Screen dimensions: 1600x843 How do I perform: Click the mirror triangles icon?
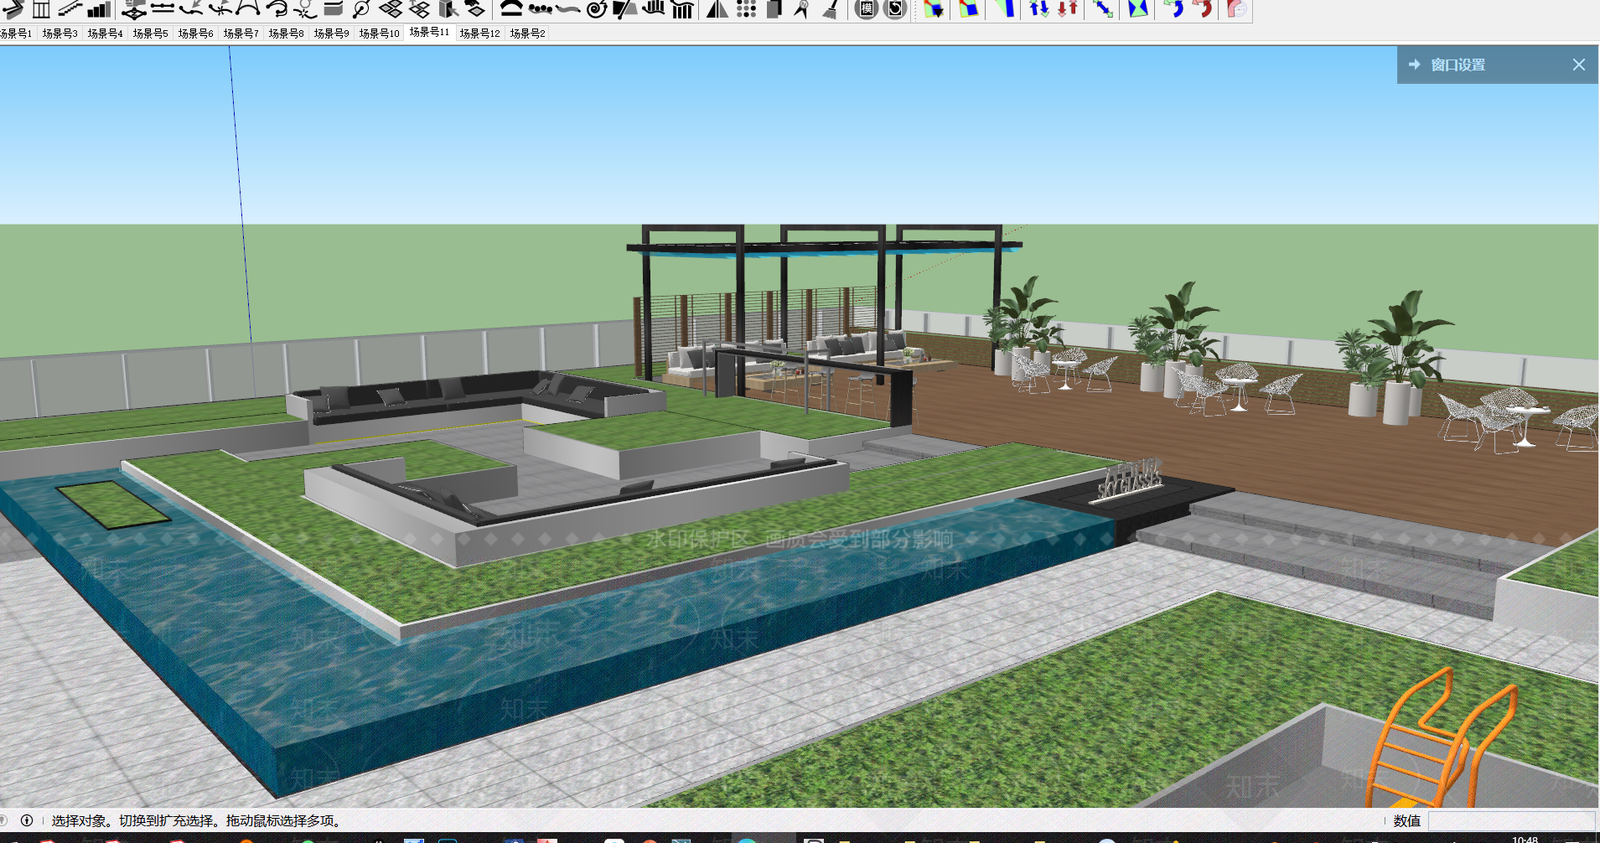point(717,9)
